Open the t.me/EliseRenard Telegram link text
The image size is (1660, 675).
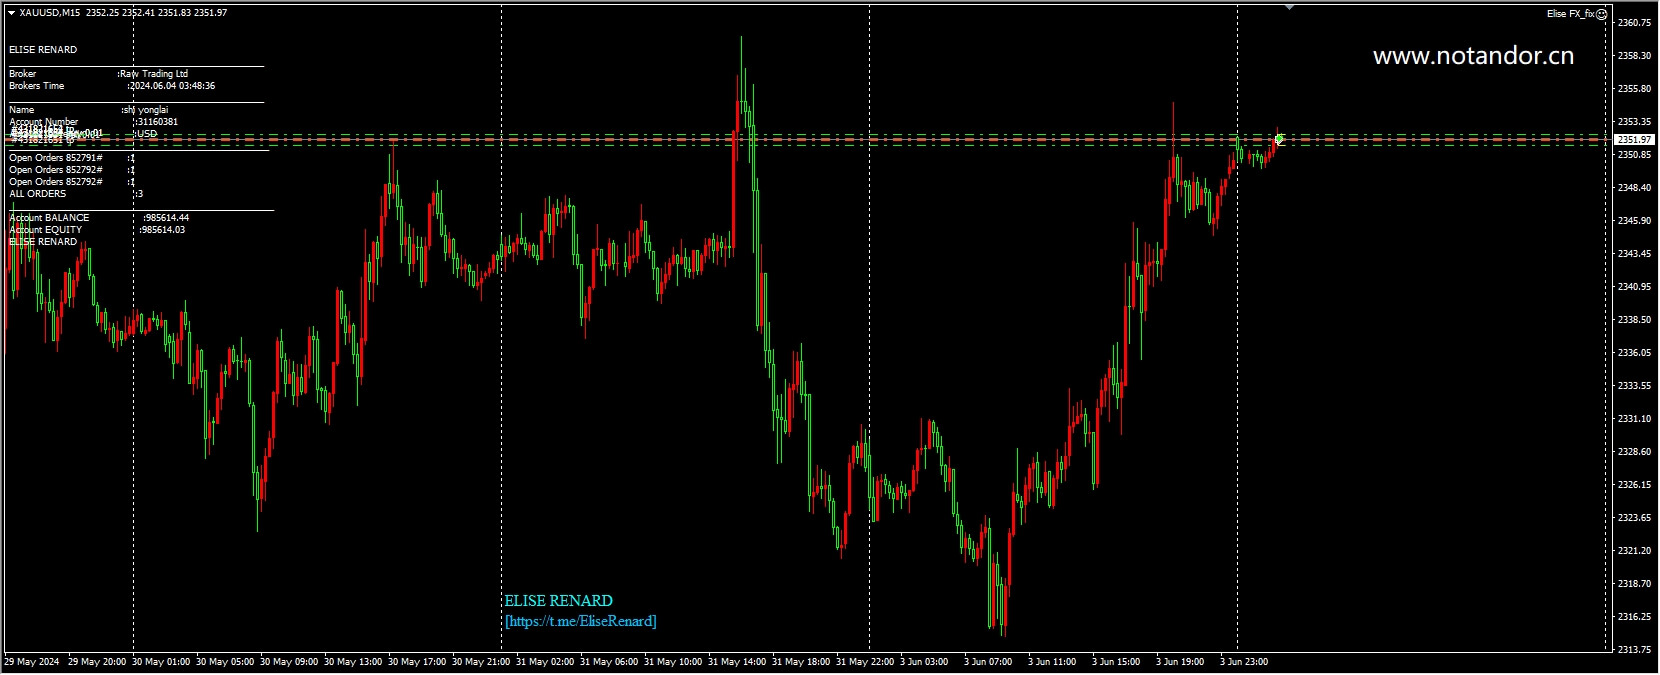pyautogui.click(x=581, y=621)
